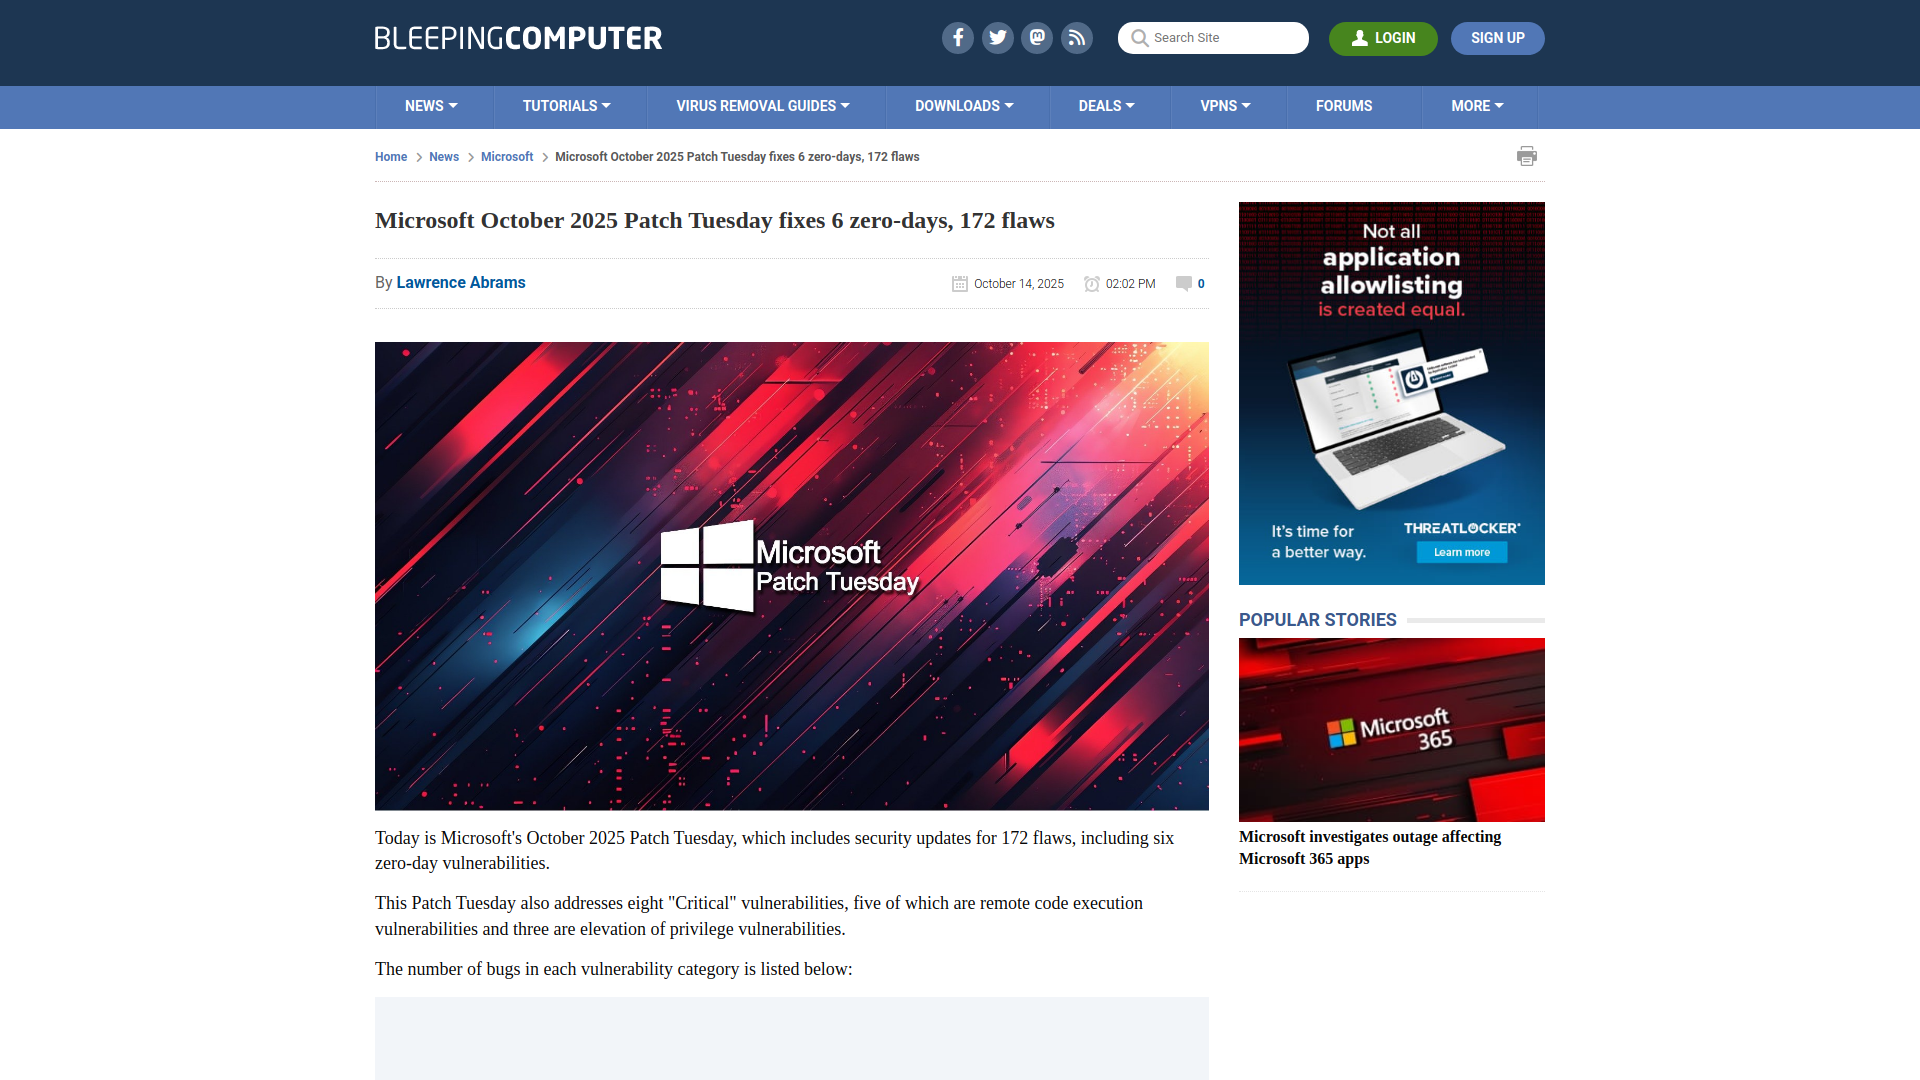Click the RSS feed icon
The image size is (1920, 1080).
[1077, 37]
